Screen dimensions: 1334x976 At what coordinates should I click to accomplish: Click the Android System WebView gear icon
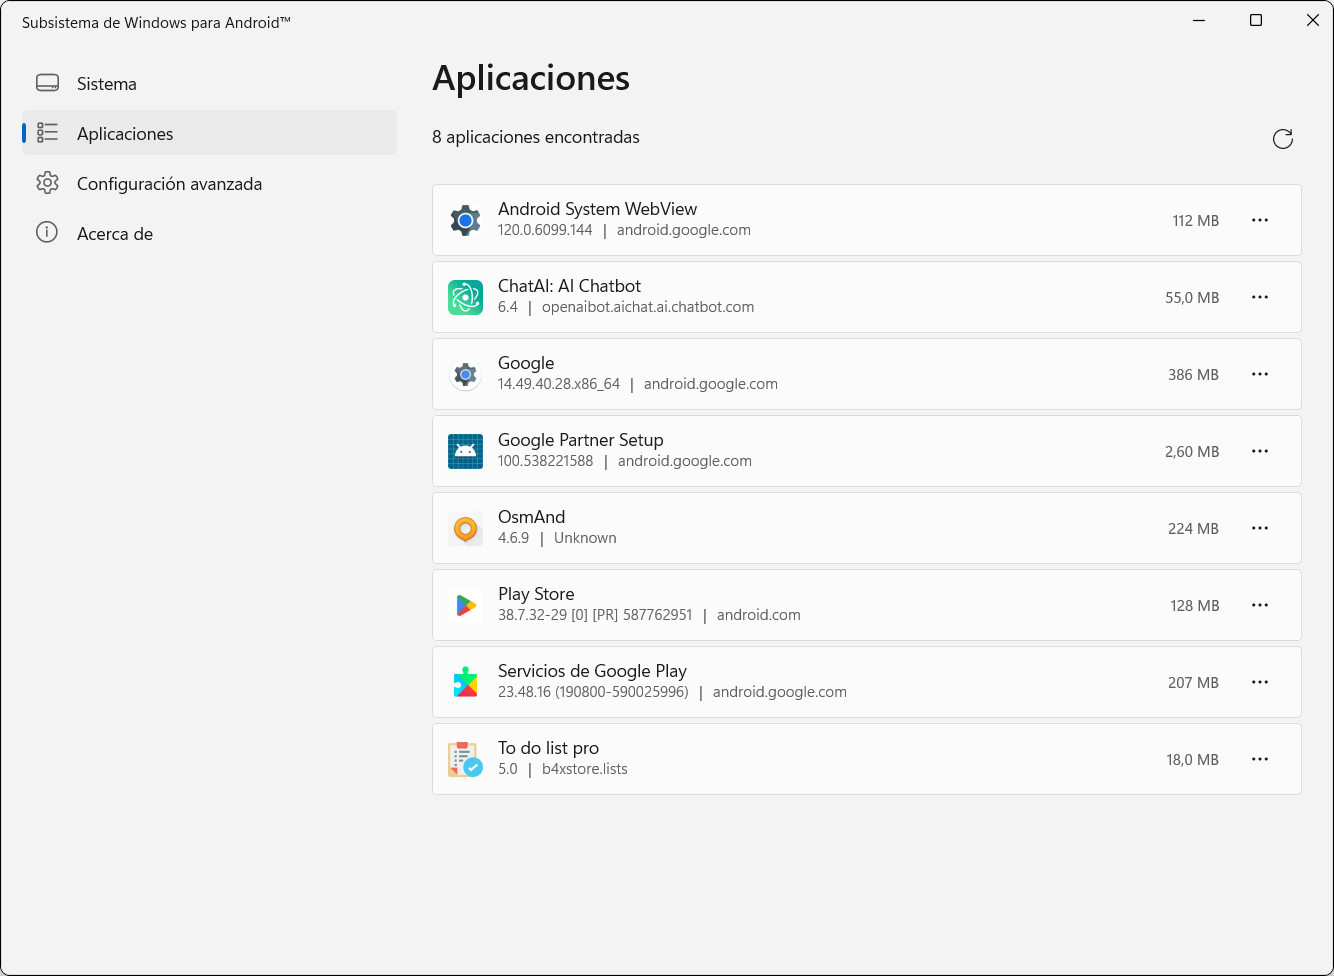click(x=465, y=220)
